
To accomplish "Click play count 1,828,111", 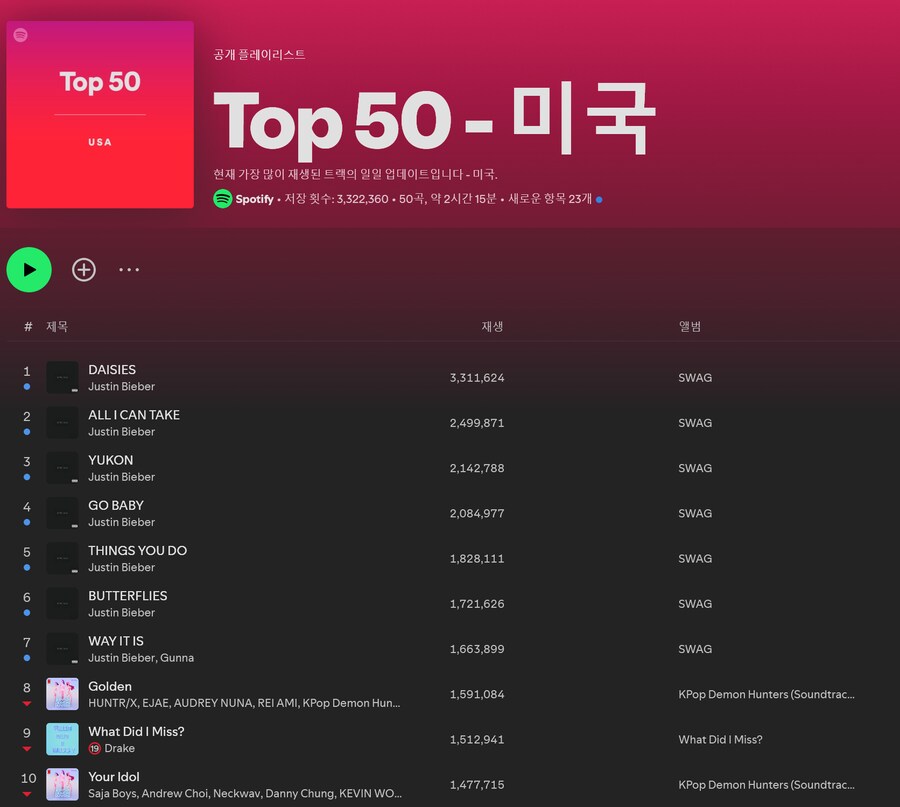I will pos(477,558).
